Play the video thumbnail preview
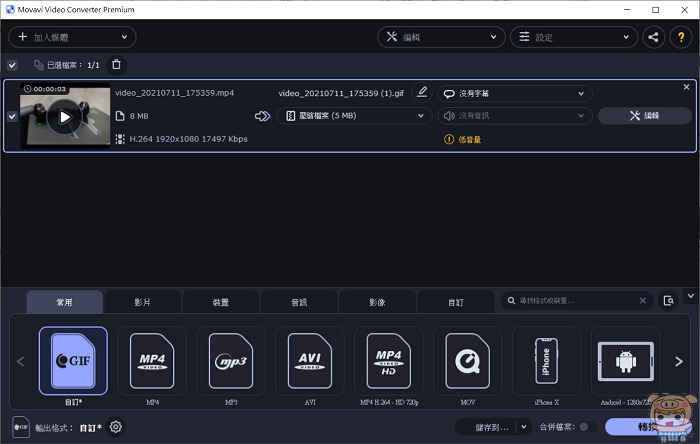This screenshot has height=444, width=700. coord(65,117)
